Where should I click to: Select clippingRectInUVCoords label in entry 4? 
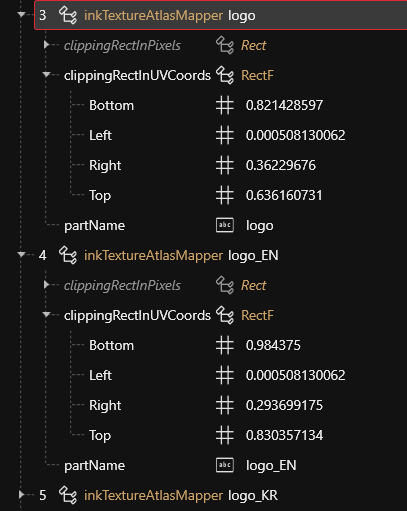pos(137,316)
